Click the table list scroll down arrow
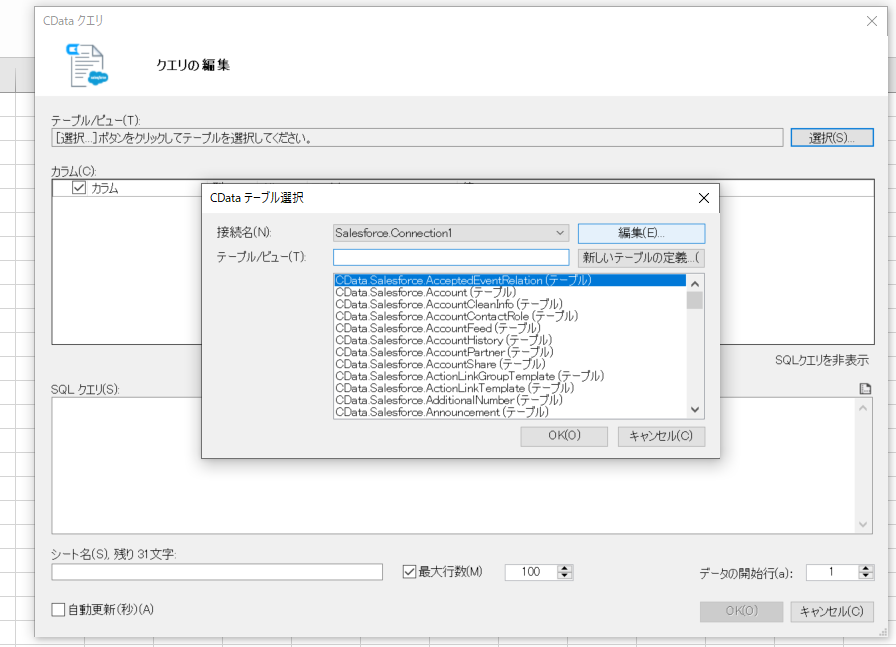Image resolution: width=896 pixels, height=647 pixels. pyautogui.click(x=695, y=410)
